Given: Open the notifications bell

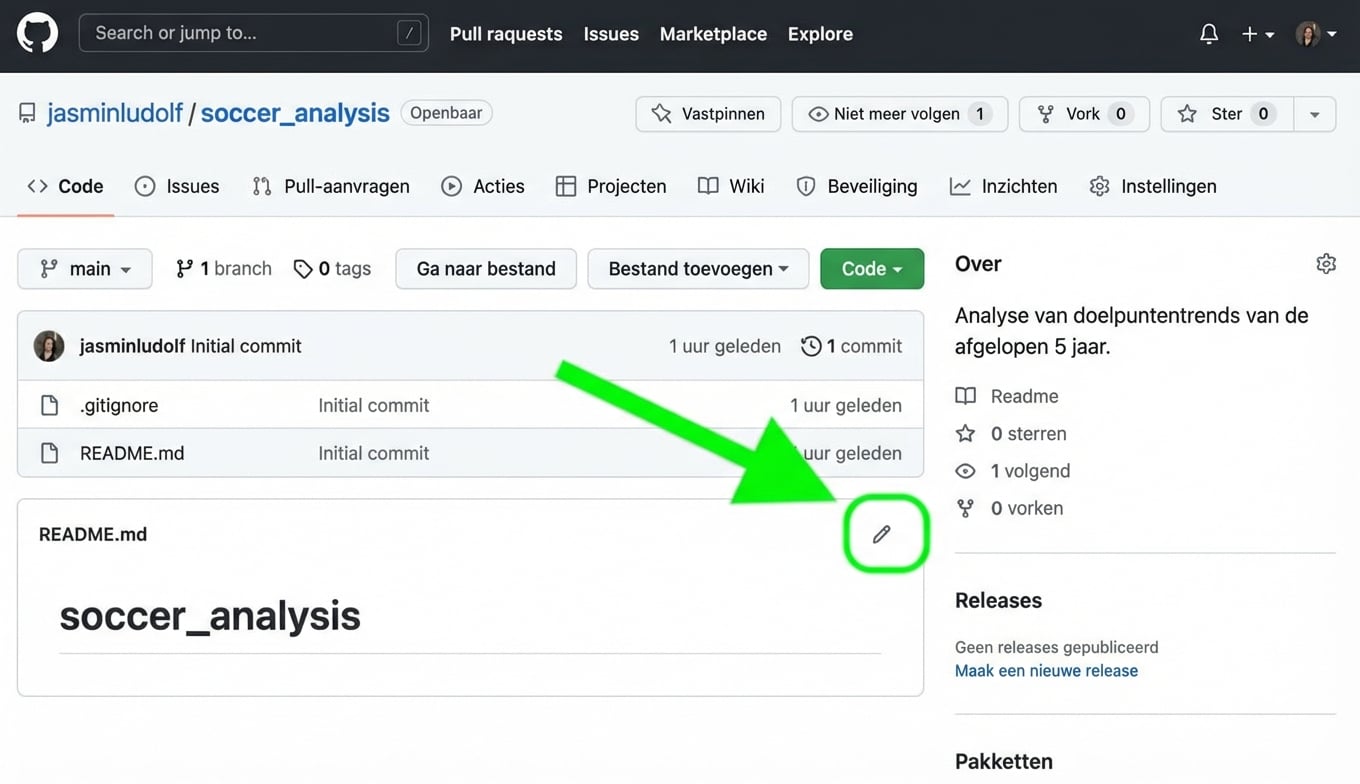Looking at the screenshot, I should click(x=1209, y=34).
